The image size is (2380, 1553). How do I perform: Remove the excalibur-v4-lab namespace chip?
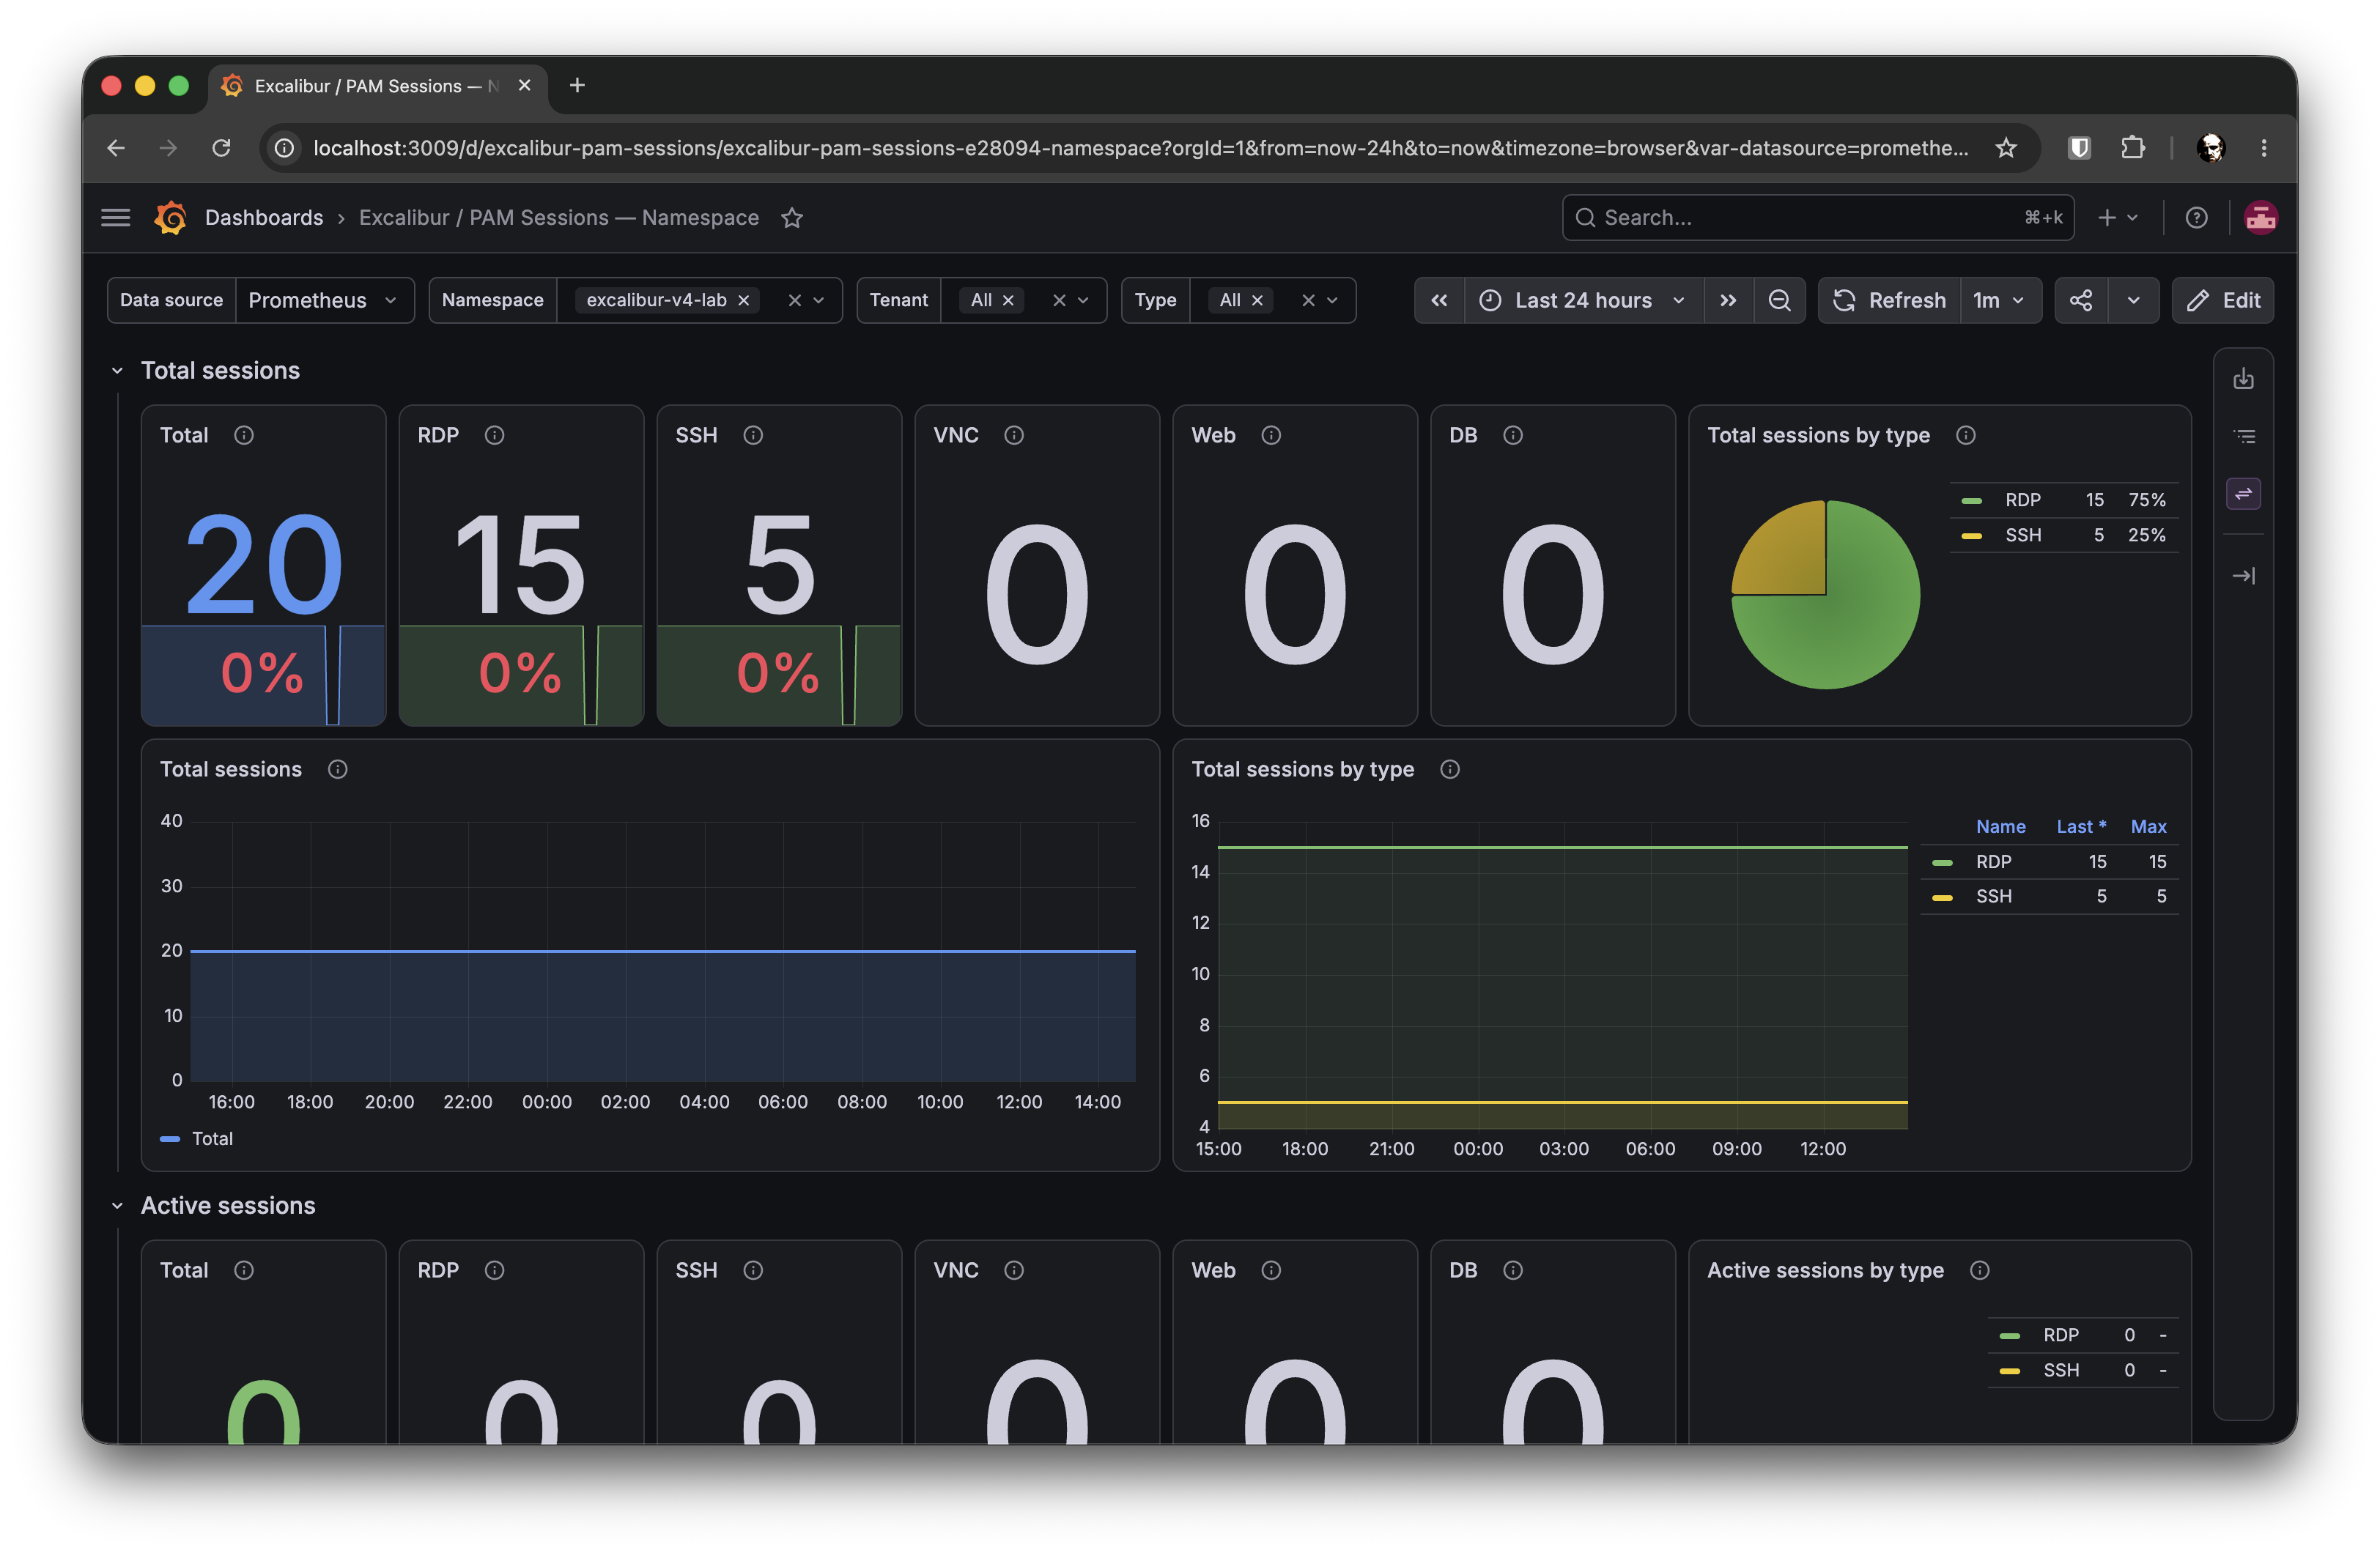click(x=744, y=300)
